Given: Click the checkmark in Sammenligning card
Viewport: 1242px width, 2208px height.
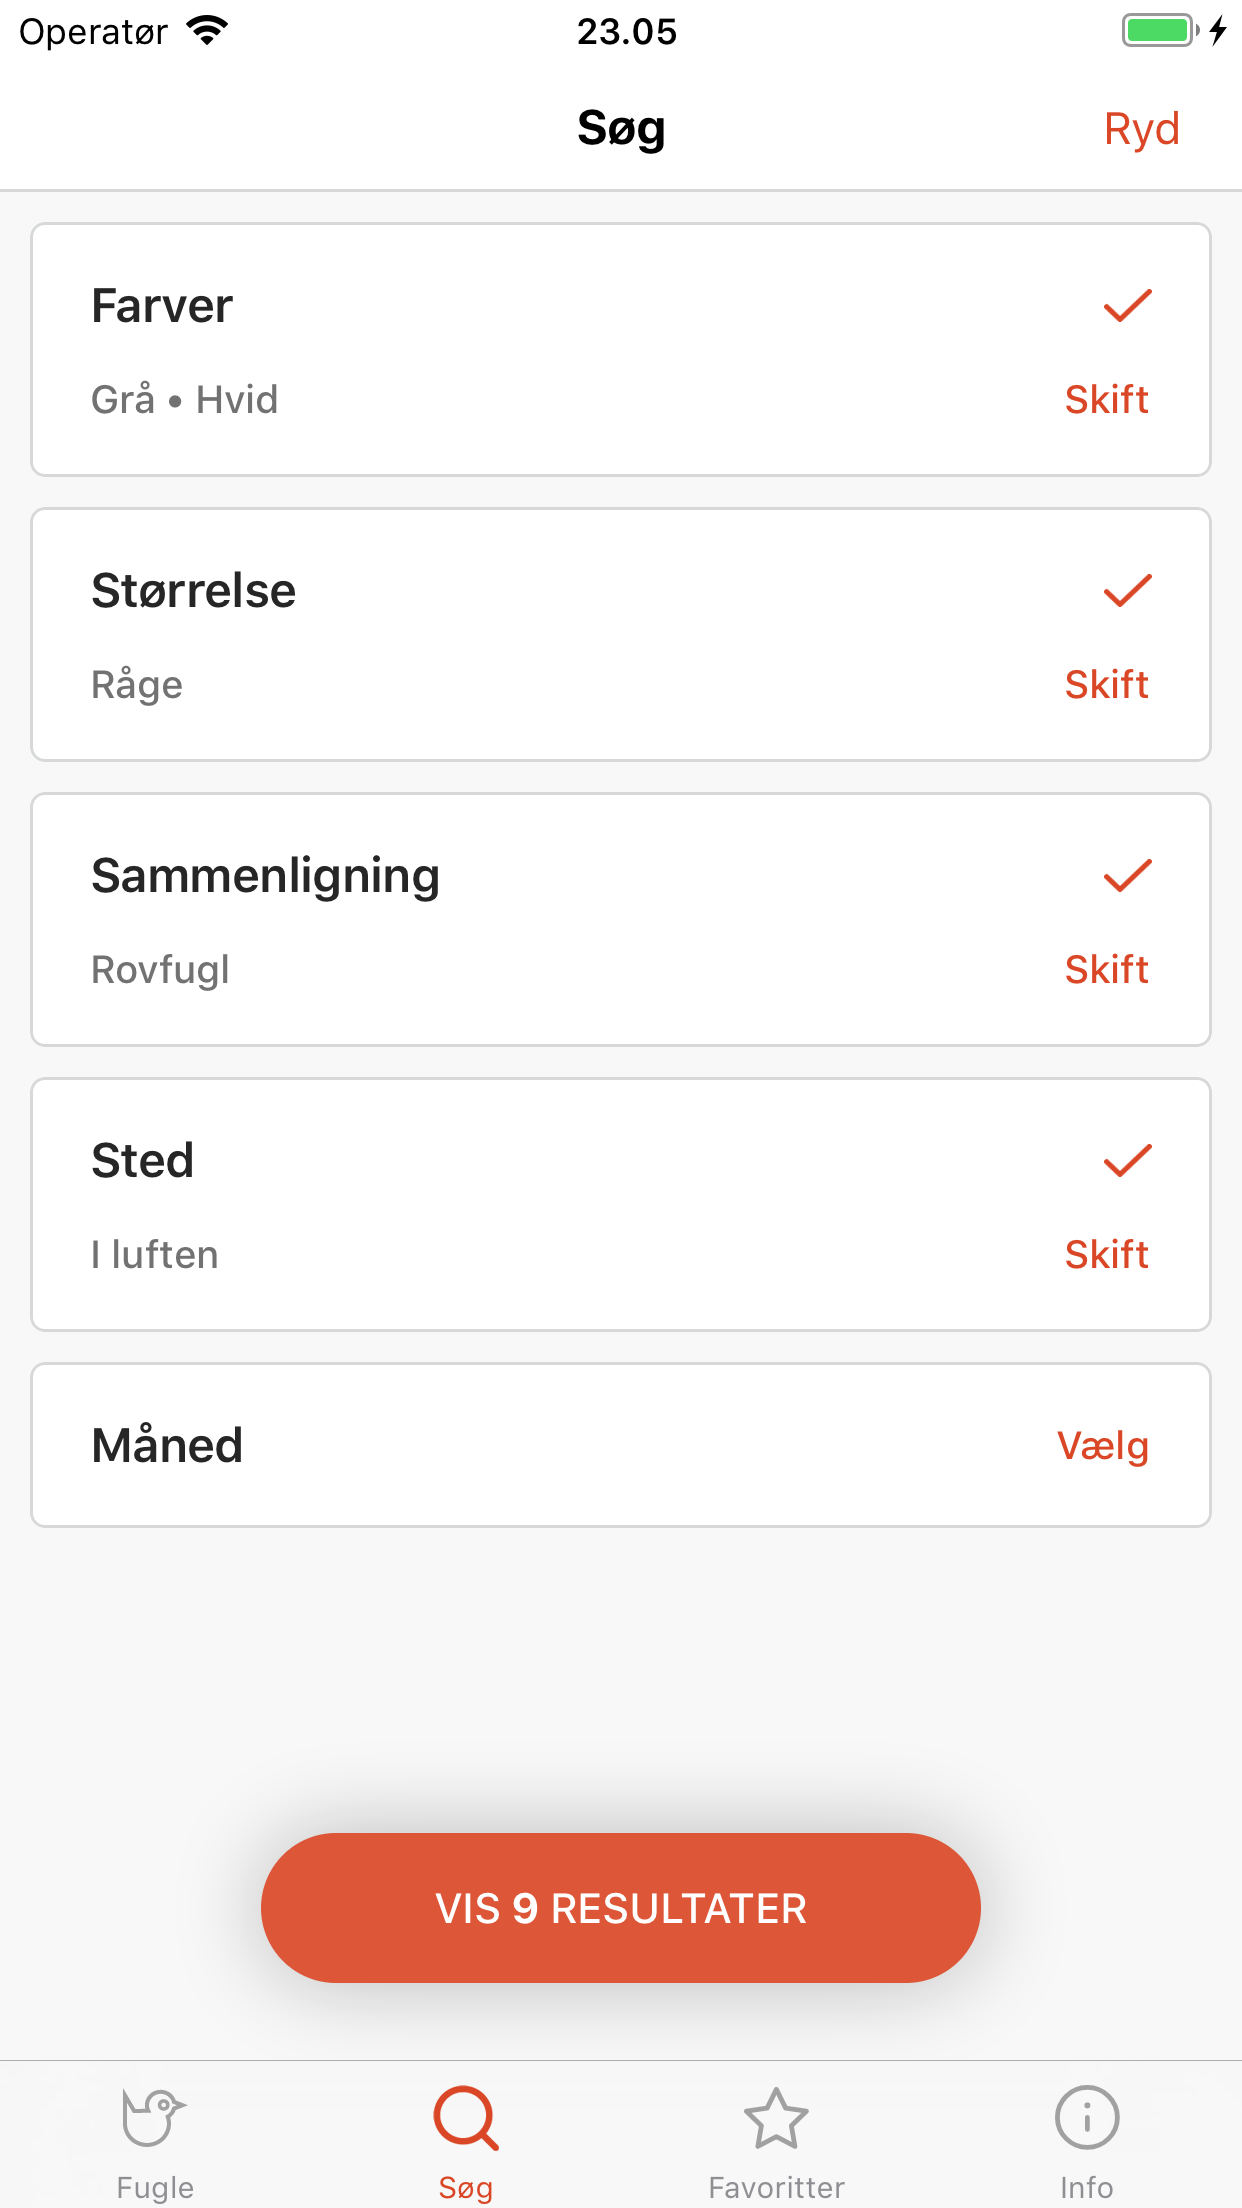Looking at the screenshot, I should [1127, 875].
